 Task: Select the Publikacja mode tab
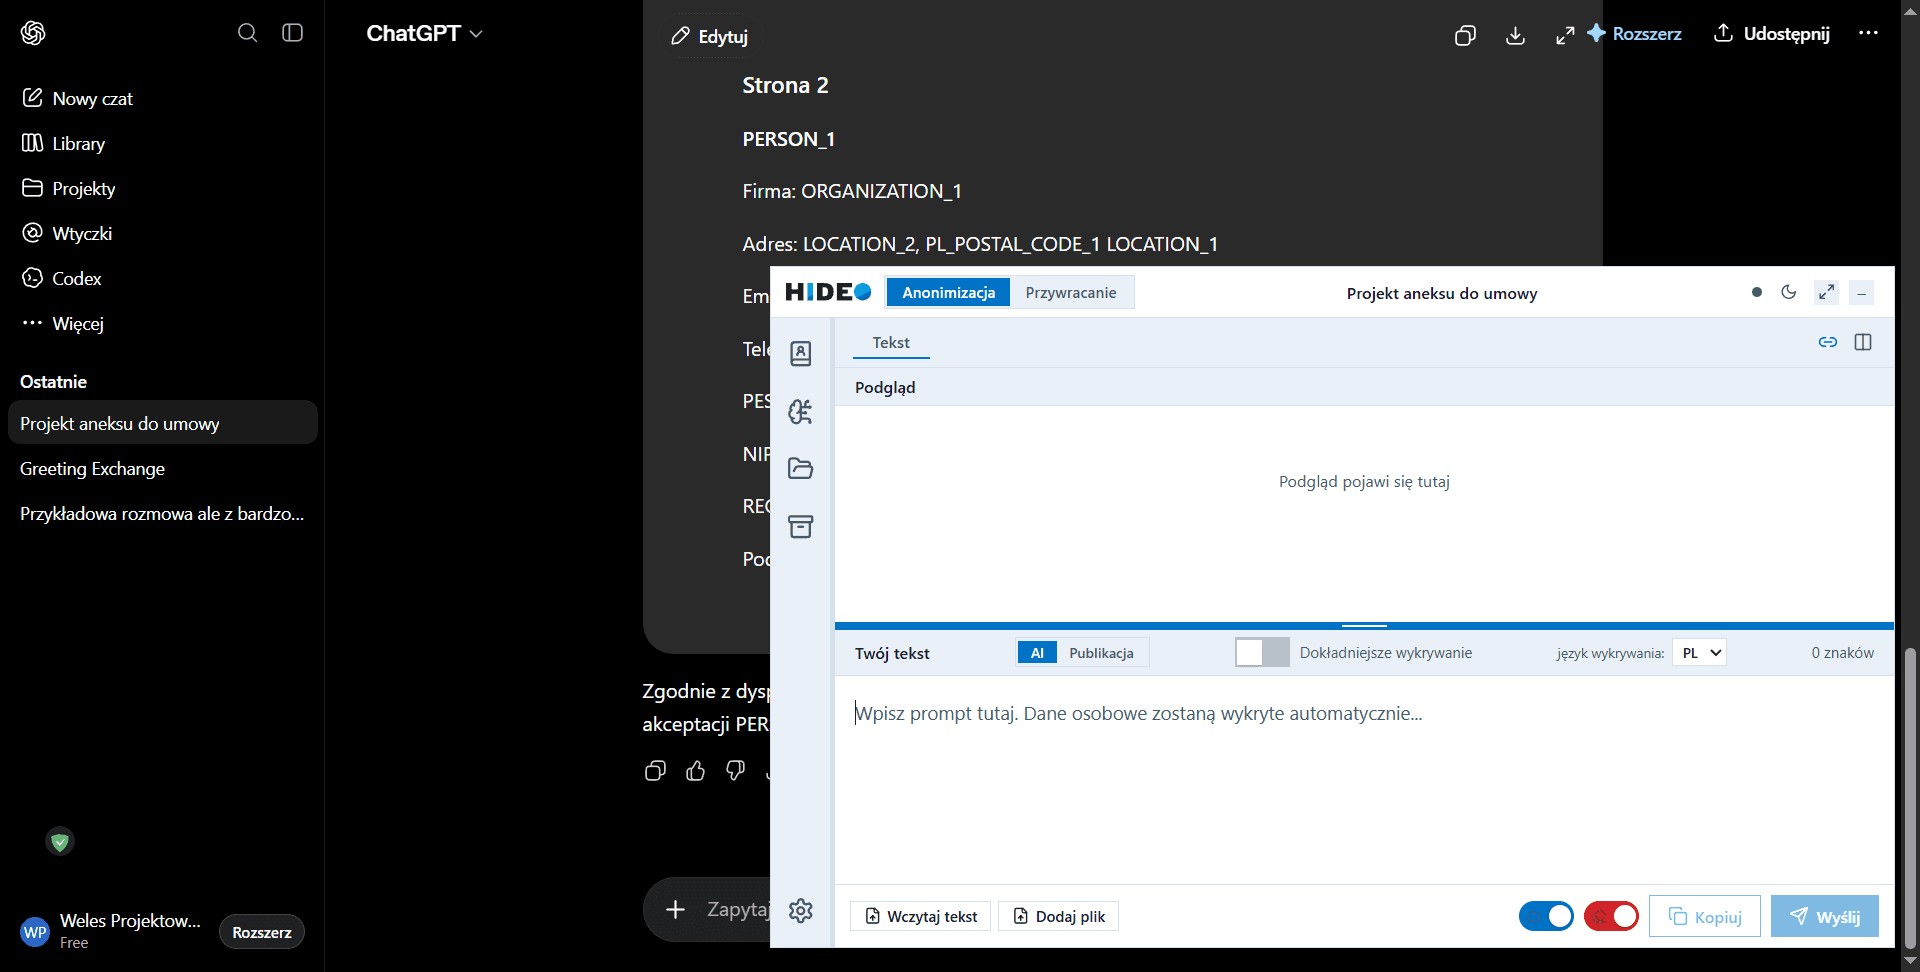point(1101,653)
